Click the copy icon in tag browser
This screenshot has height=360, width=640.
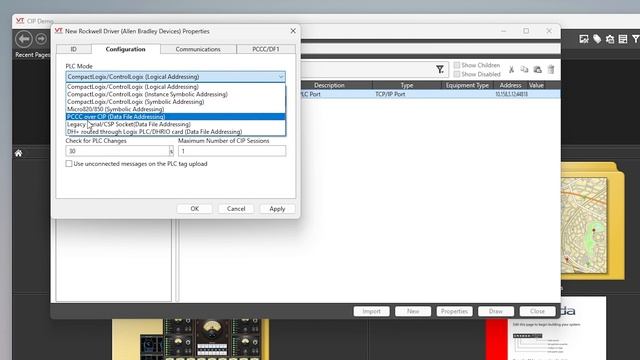[x=524, y=69]
